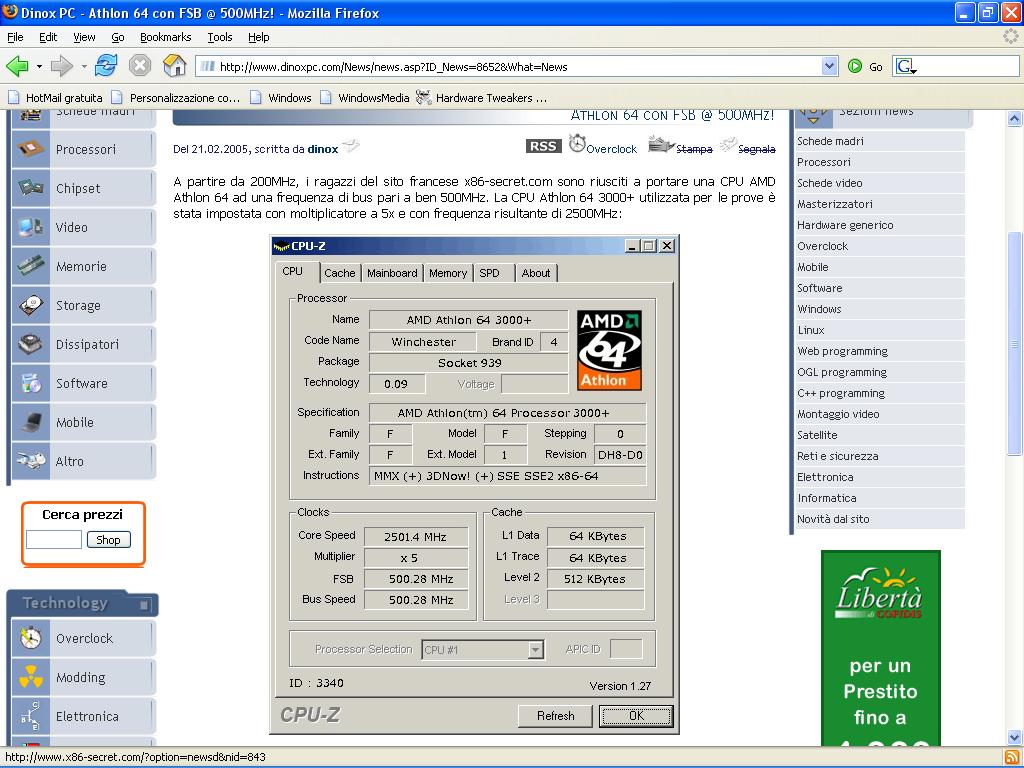Open the Video sidebar icon

(x=31, y=227)
